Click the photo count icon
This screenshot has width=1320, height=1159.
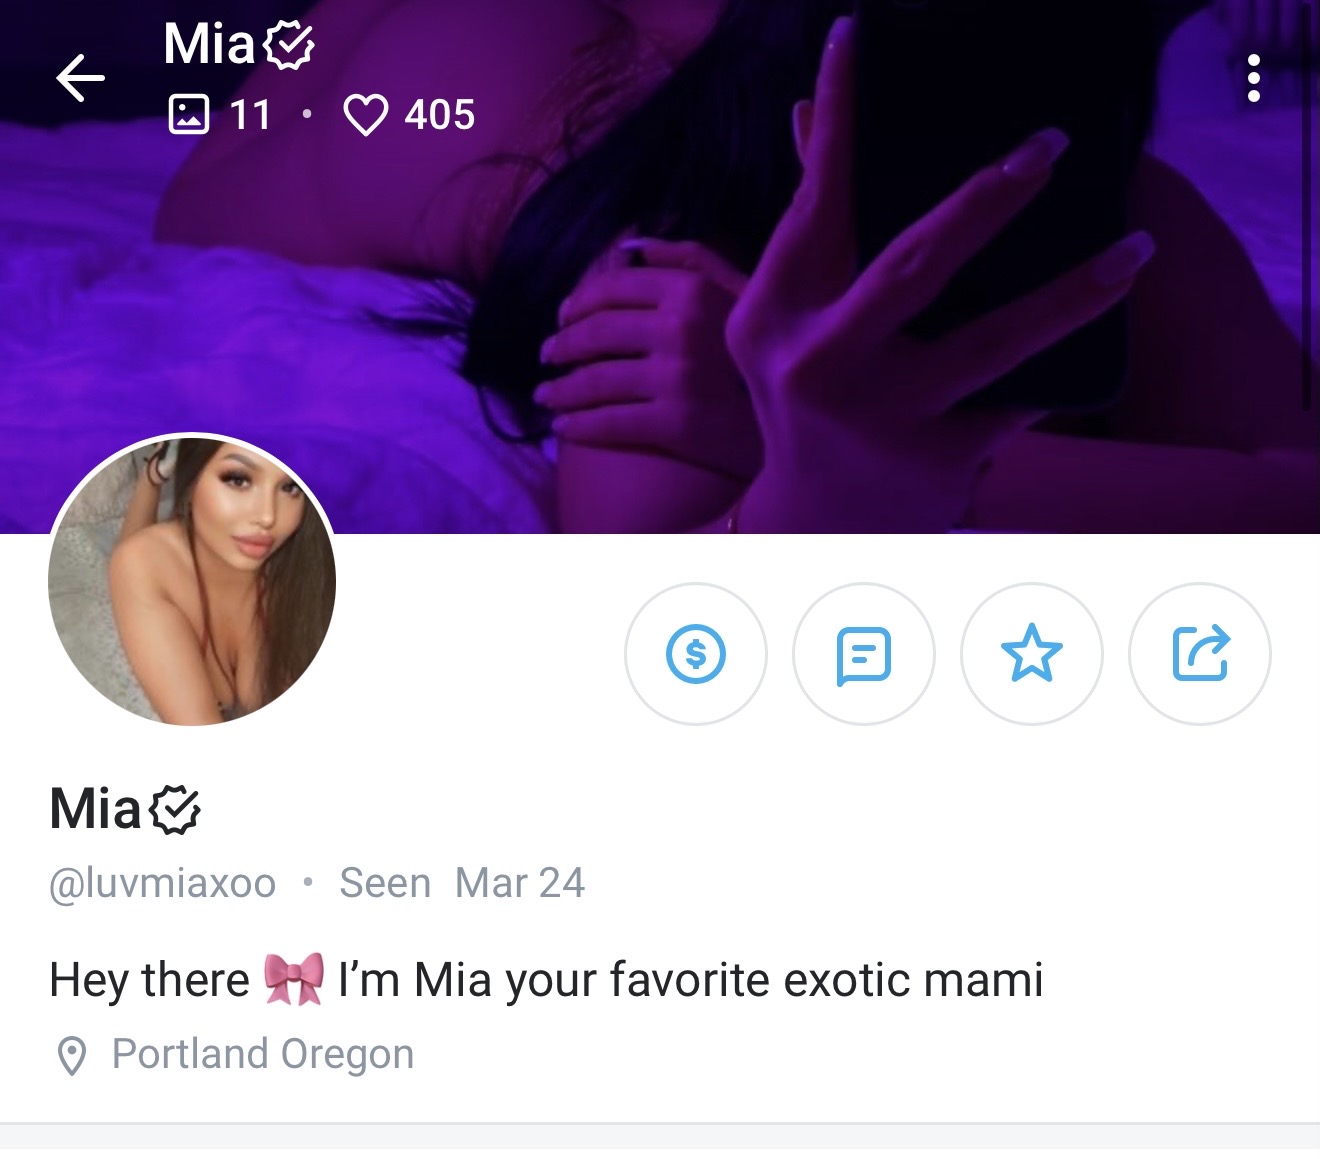click(x=188, y=114)
